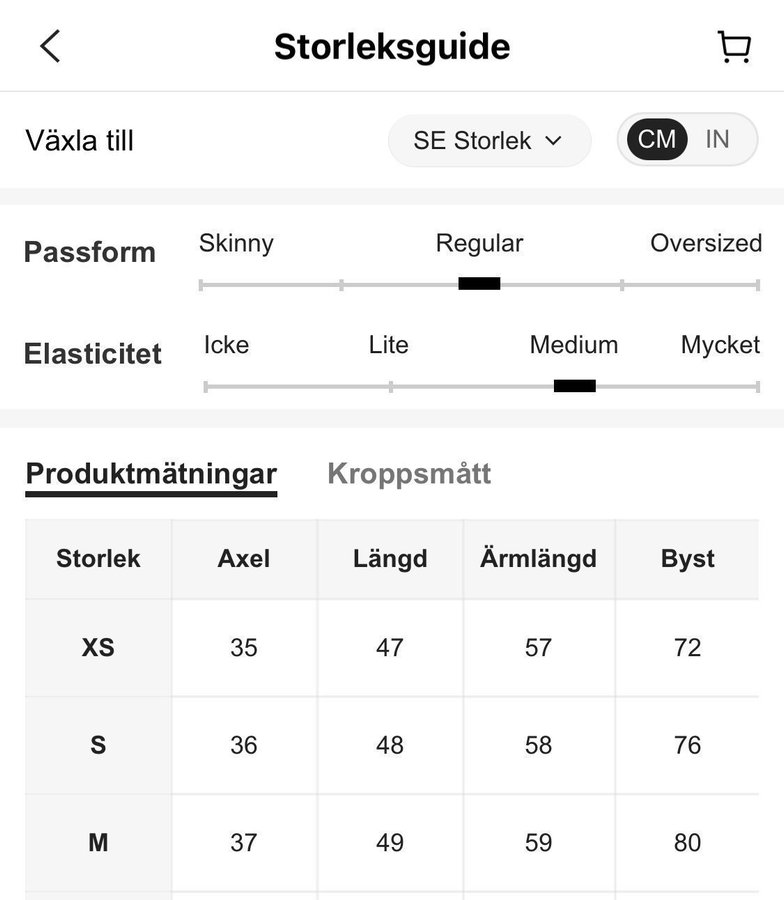Open the shopping cart
The image size is (784, 900).
(x=734, y=47)
